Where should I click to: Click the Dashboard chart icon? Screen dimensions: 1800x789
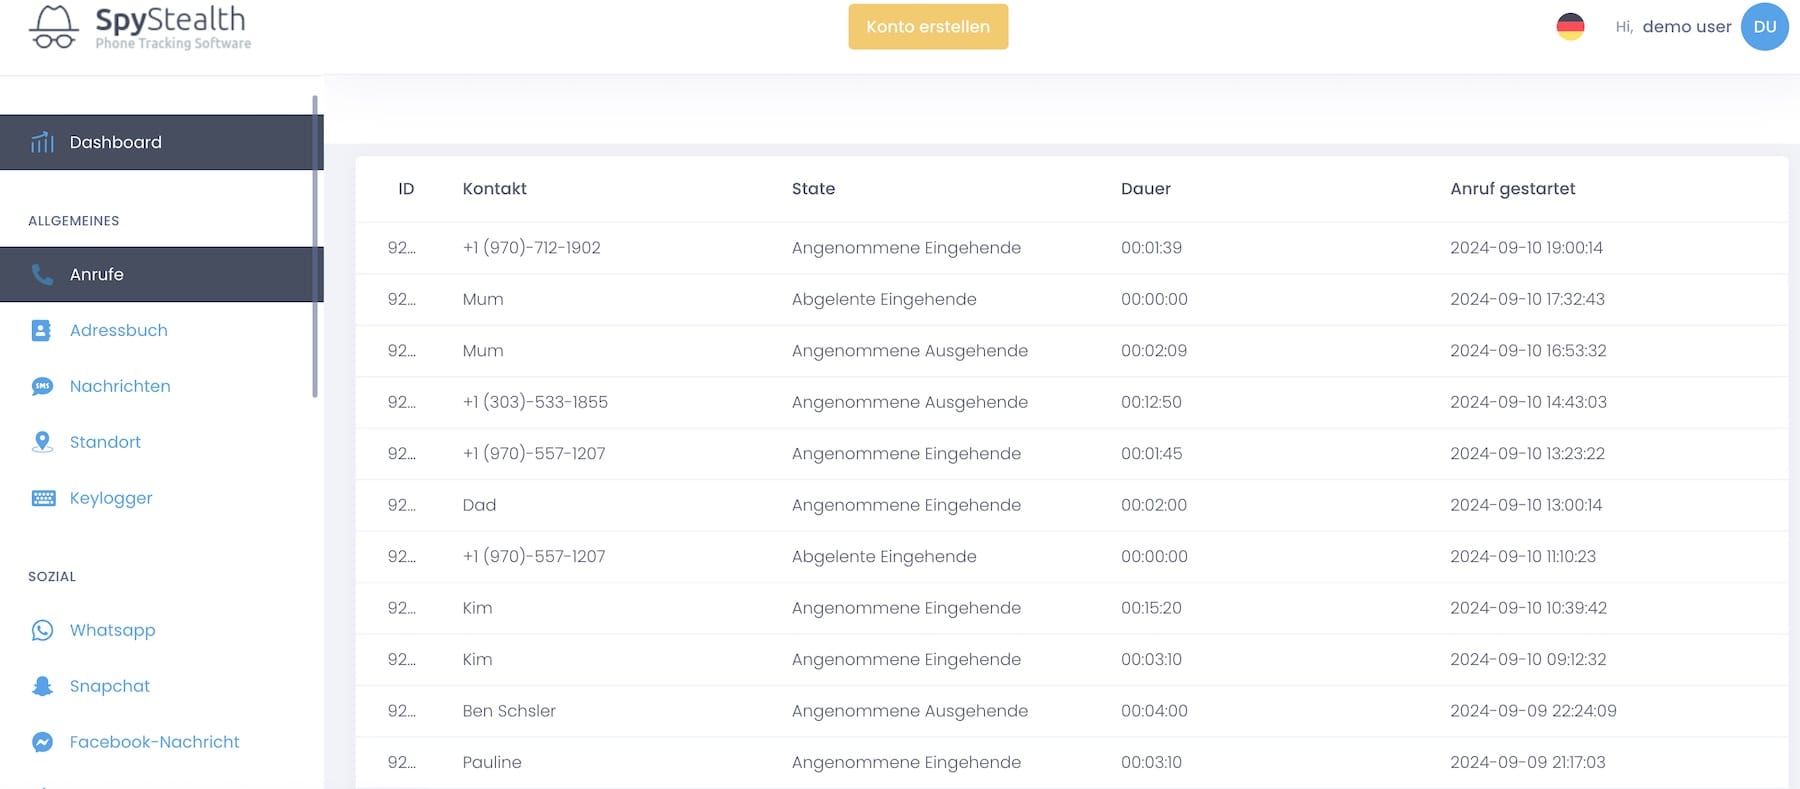42,142
